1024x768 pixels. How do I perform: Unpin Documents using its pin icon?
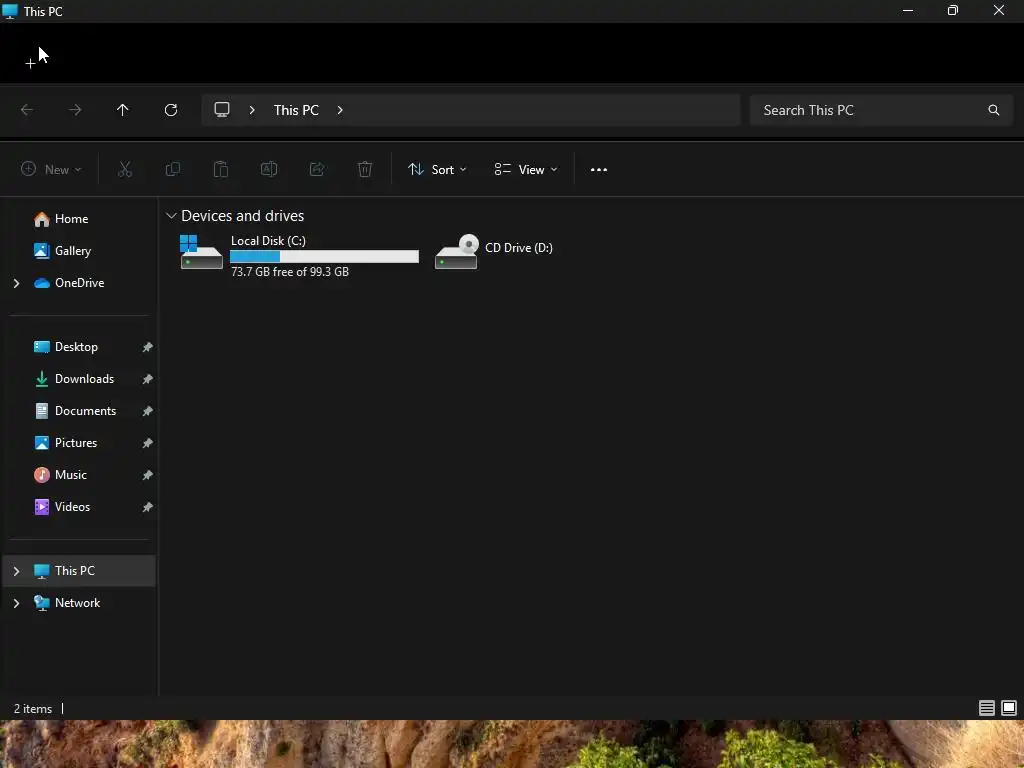click(148, 411)
